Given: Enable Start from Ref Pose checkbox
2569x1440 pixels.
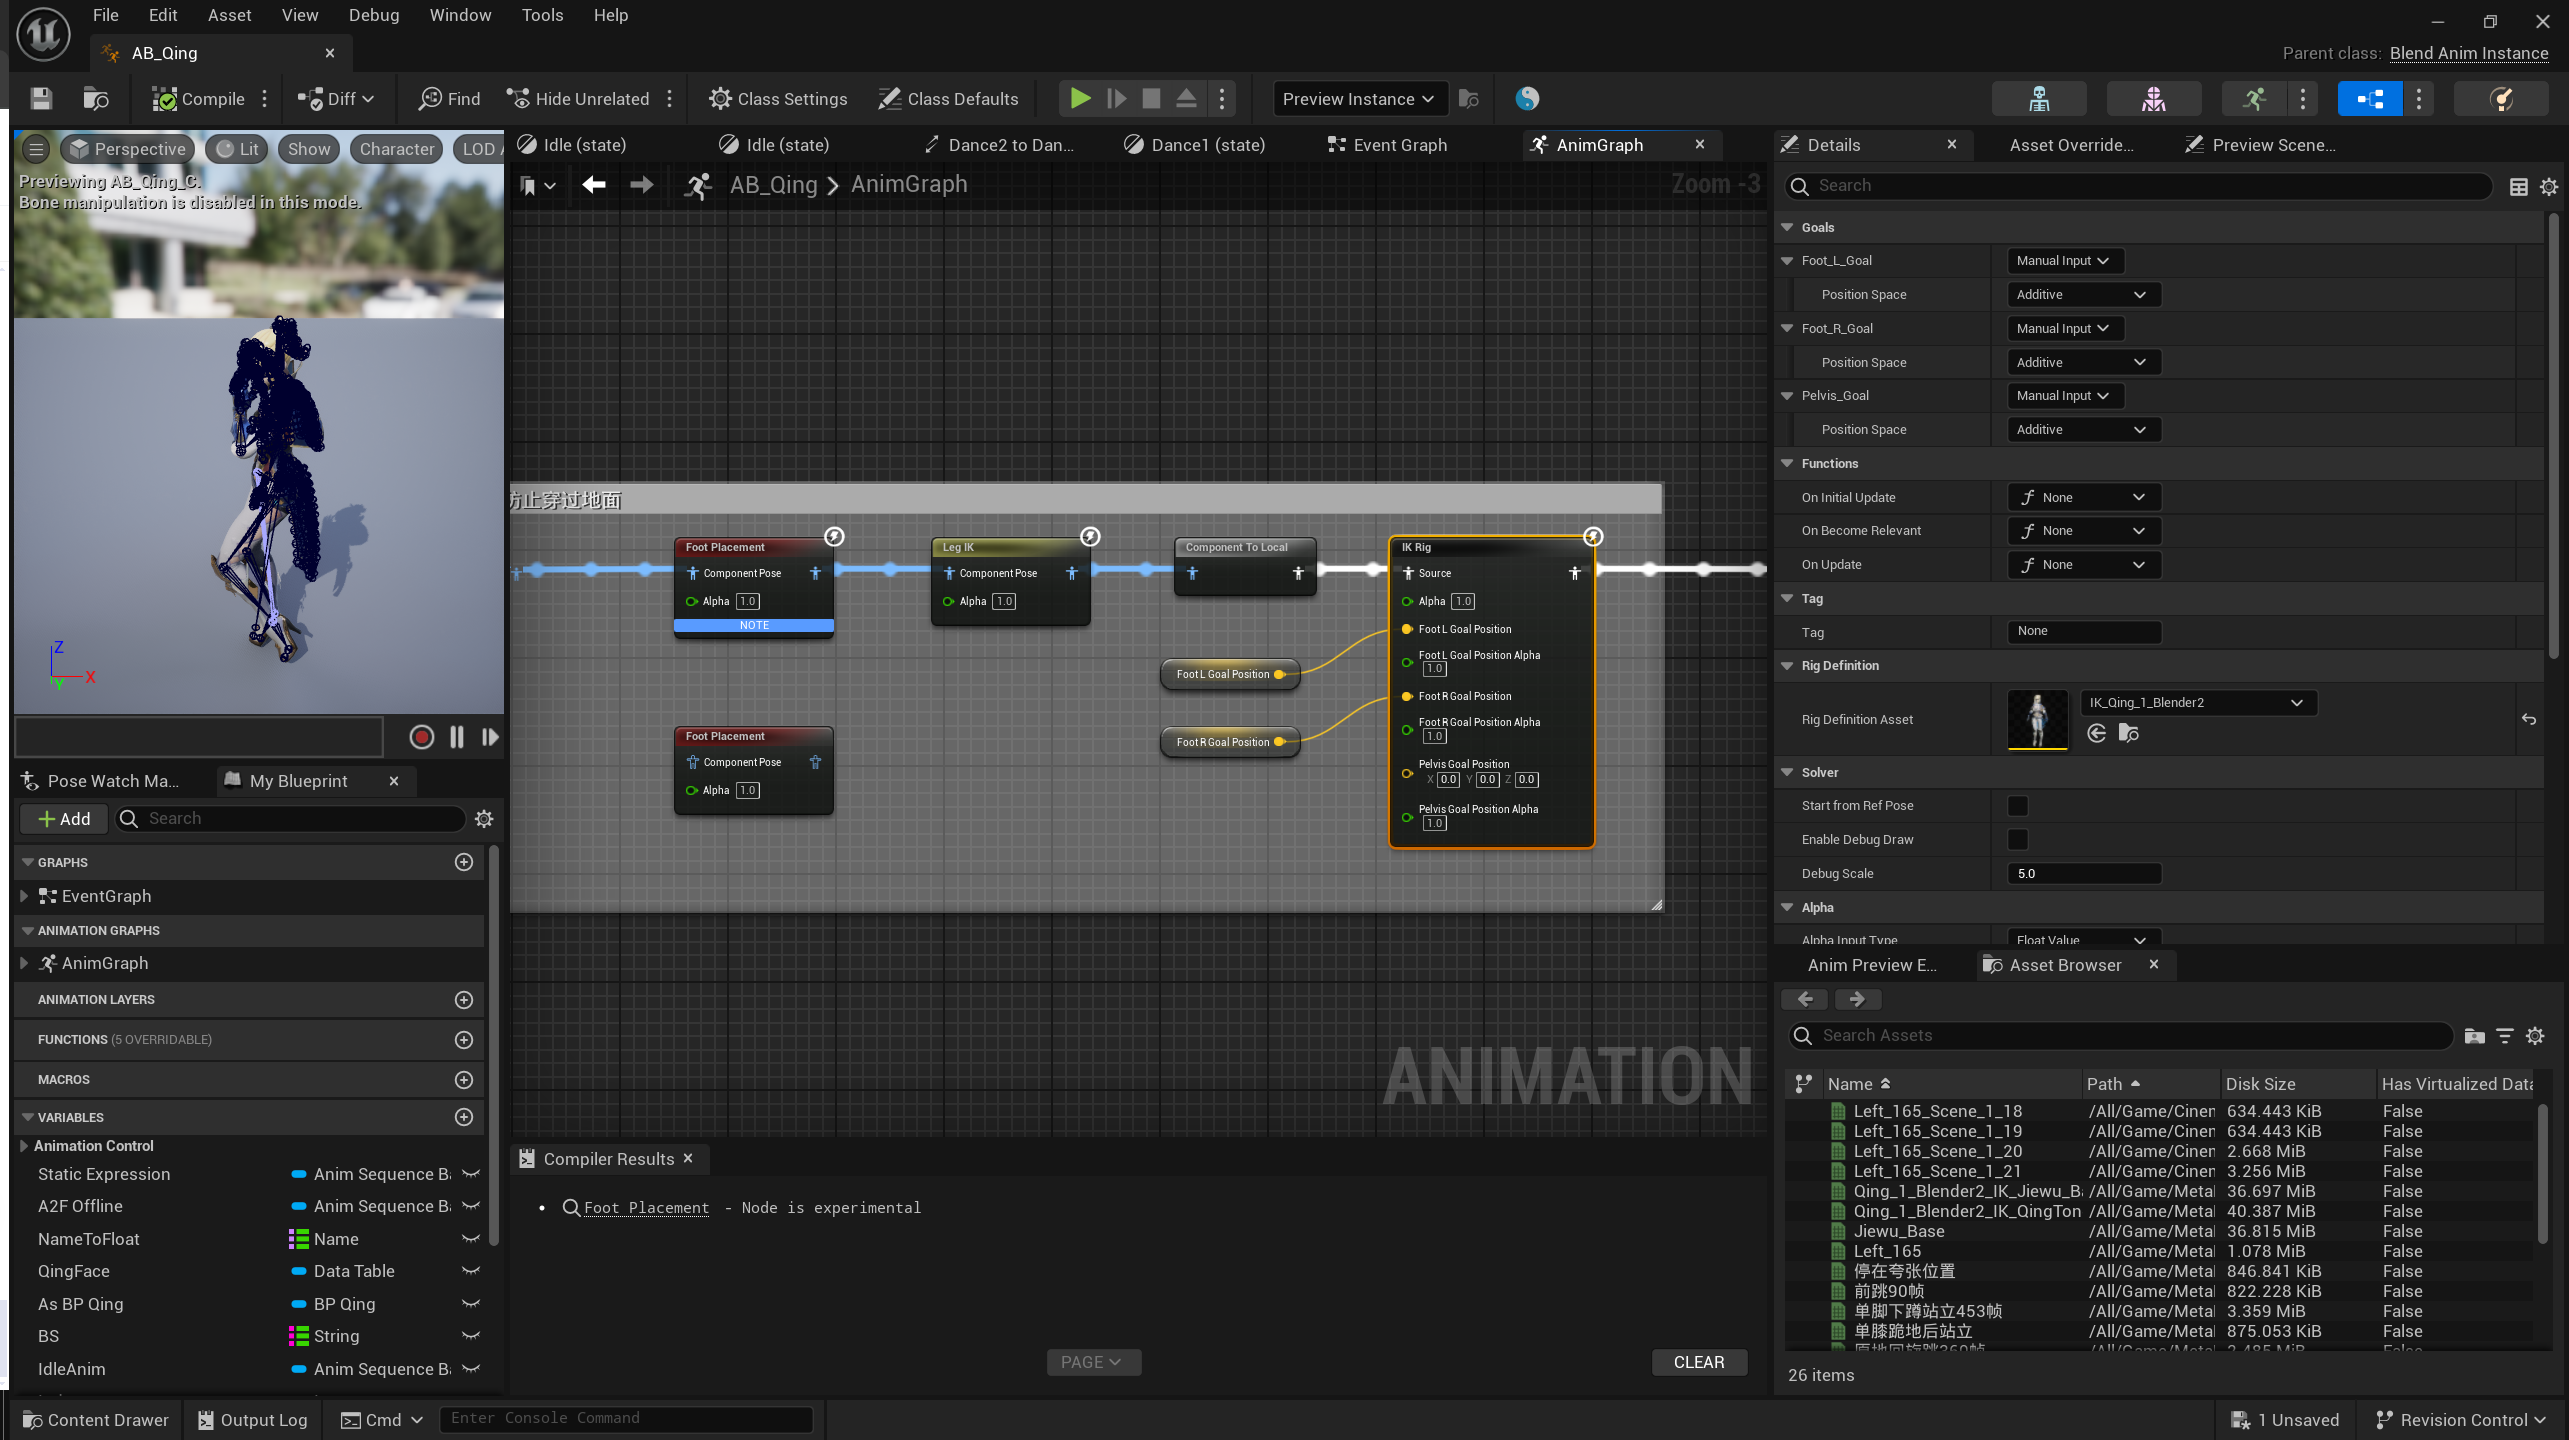Looking at the screenshot, I should [2018, 806].
